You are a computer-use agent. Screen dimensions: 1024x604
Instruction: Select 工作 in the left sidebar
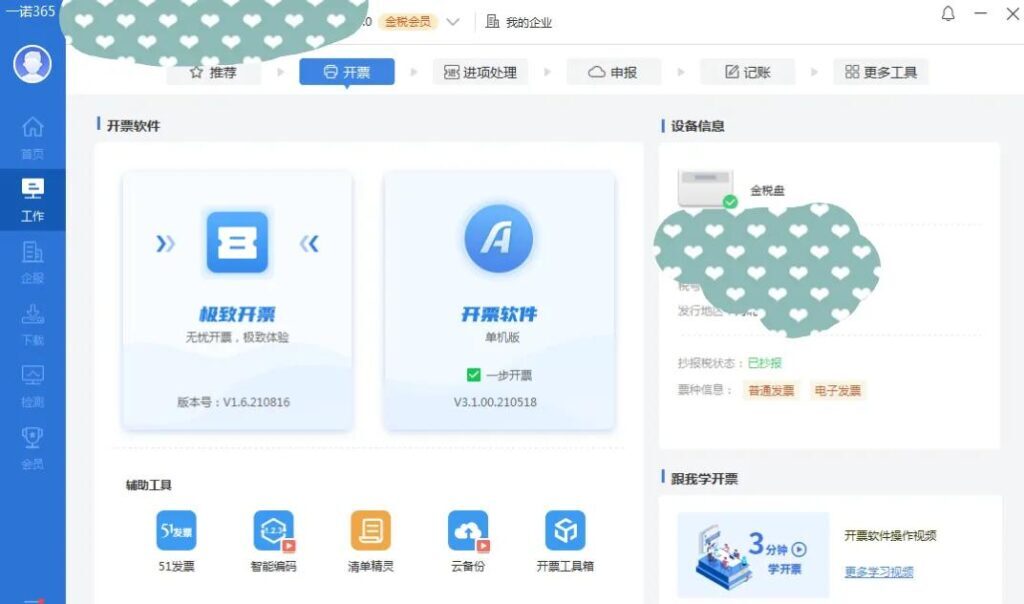coord(32,200)
